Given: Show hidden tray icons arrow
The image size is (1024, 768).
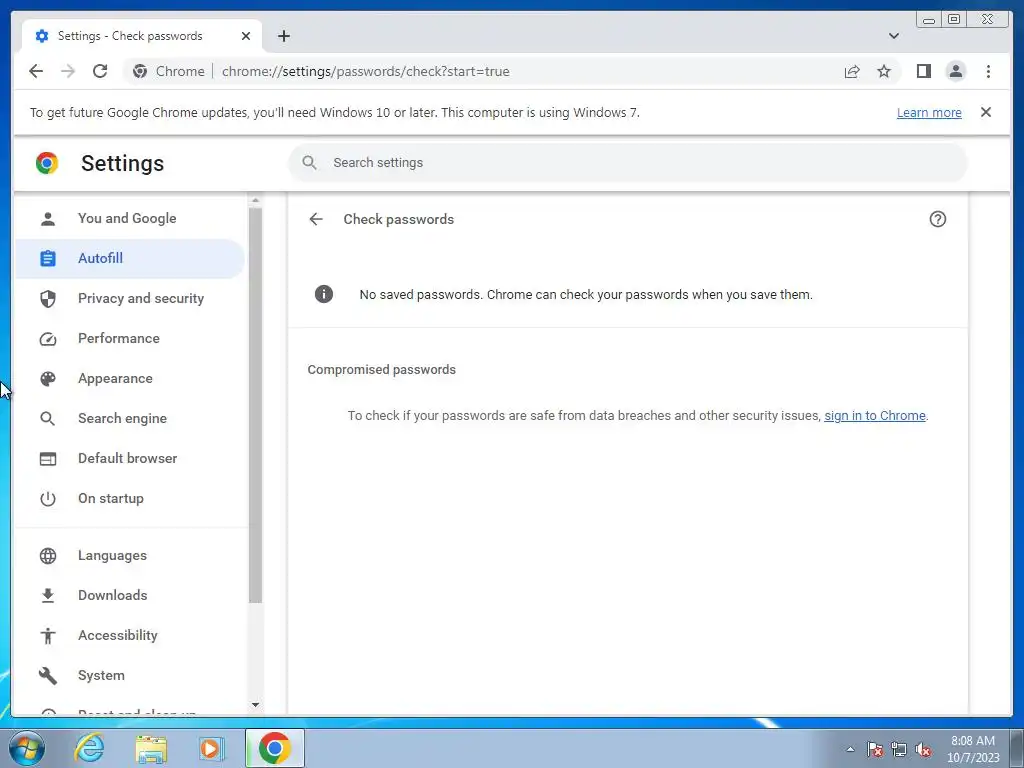Looking at the screenshot, I should pos(850,749).
